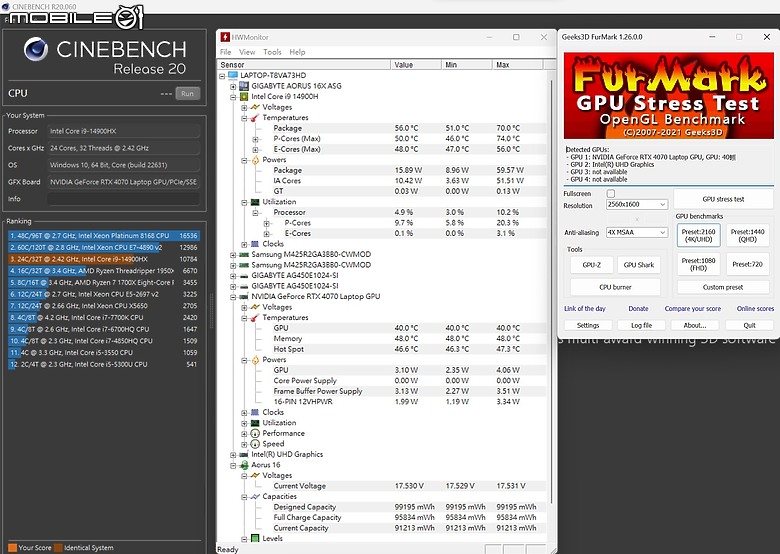Open the FurMark Log file
This screenshot has width=780, height=554.
pos(641,325)
